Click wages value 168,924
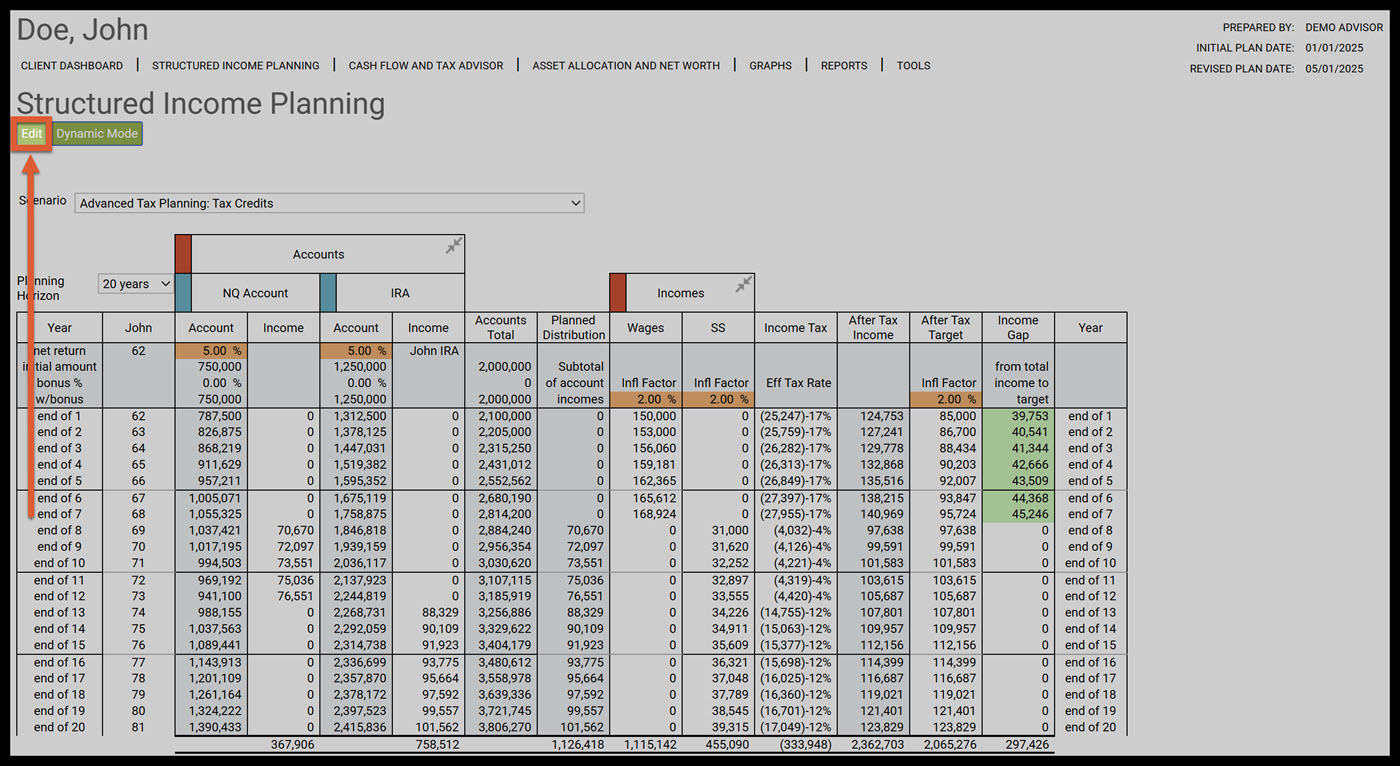Screen dimensions: 1400x766 coord(654,514)
